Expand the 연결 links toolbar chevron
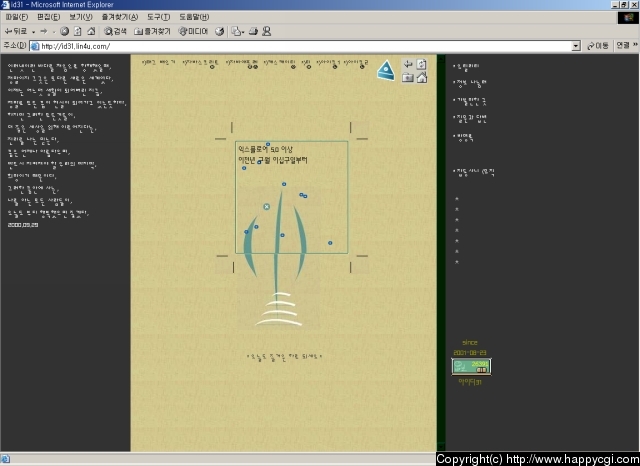Image resolution: width=640 pixels, height=466 pixels. [635, 45]
